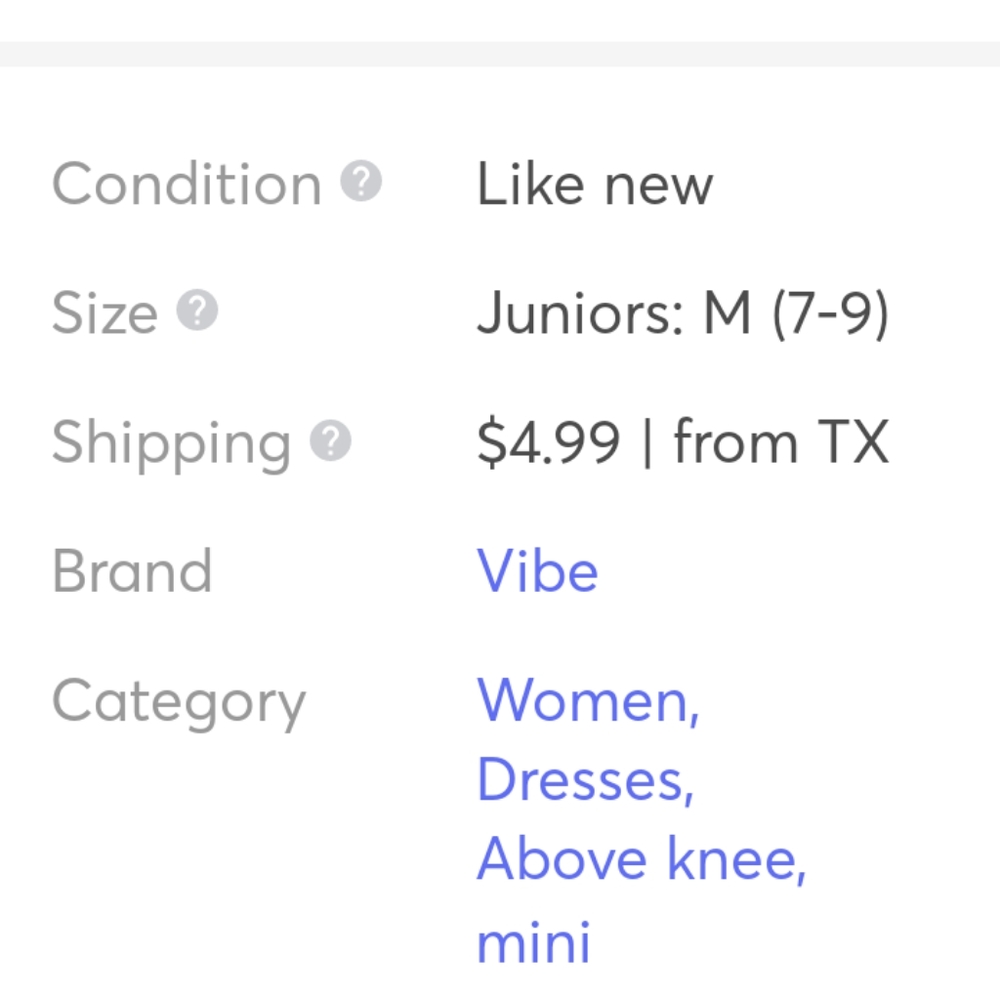
Task: Click the Size field label
Action: [105, 313]
